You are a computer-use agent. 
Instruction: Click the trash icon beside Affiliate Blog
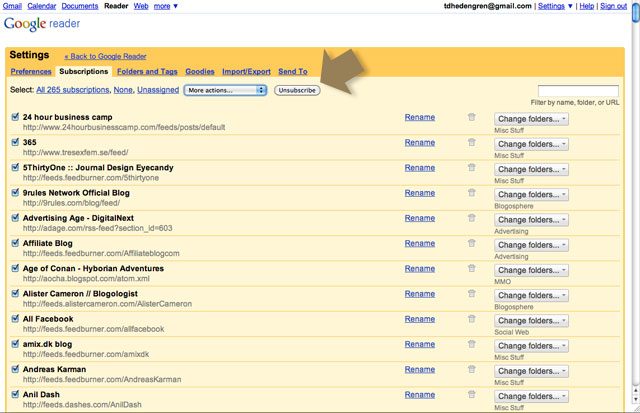[x=471, y=243]
